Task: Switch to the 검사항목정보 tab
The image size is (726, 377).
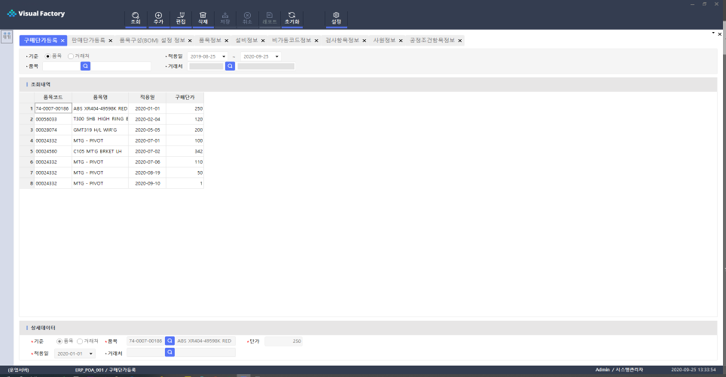Action: pos(342,40)
